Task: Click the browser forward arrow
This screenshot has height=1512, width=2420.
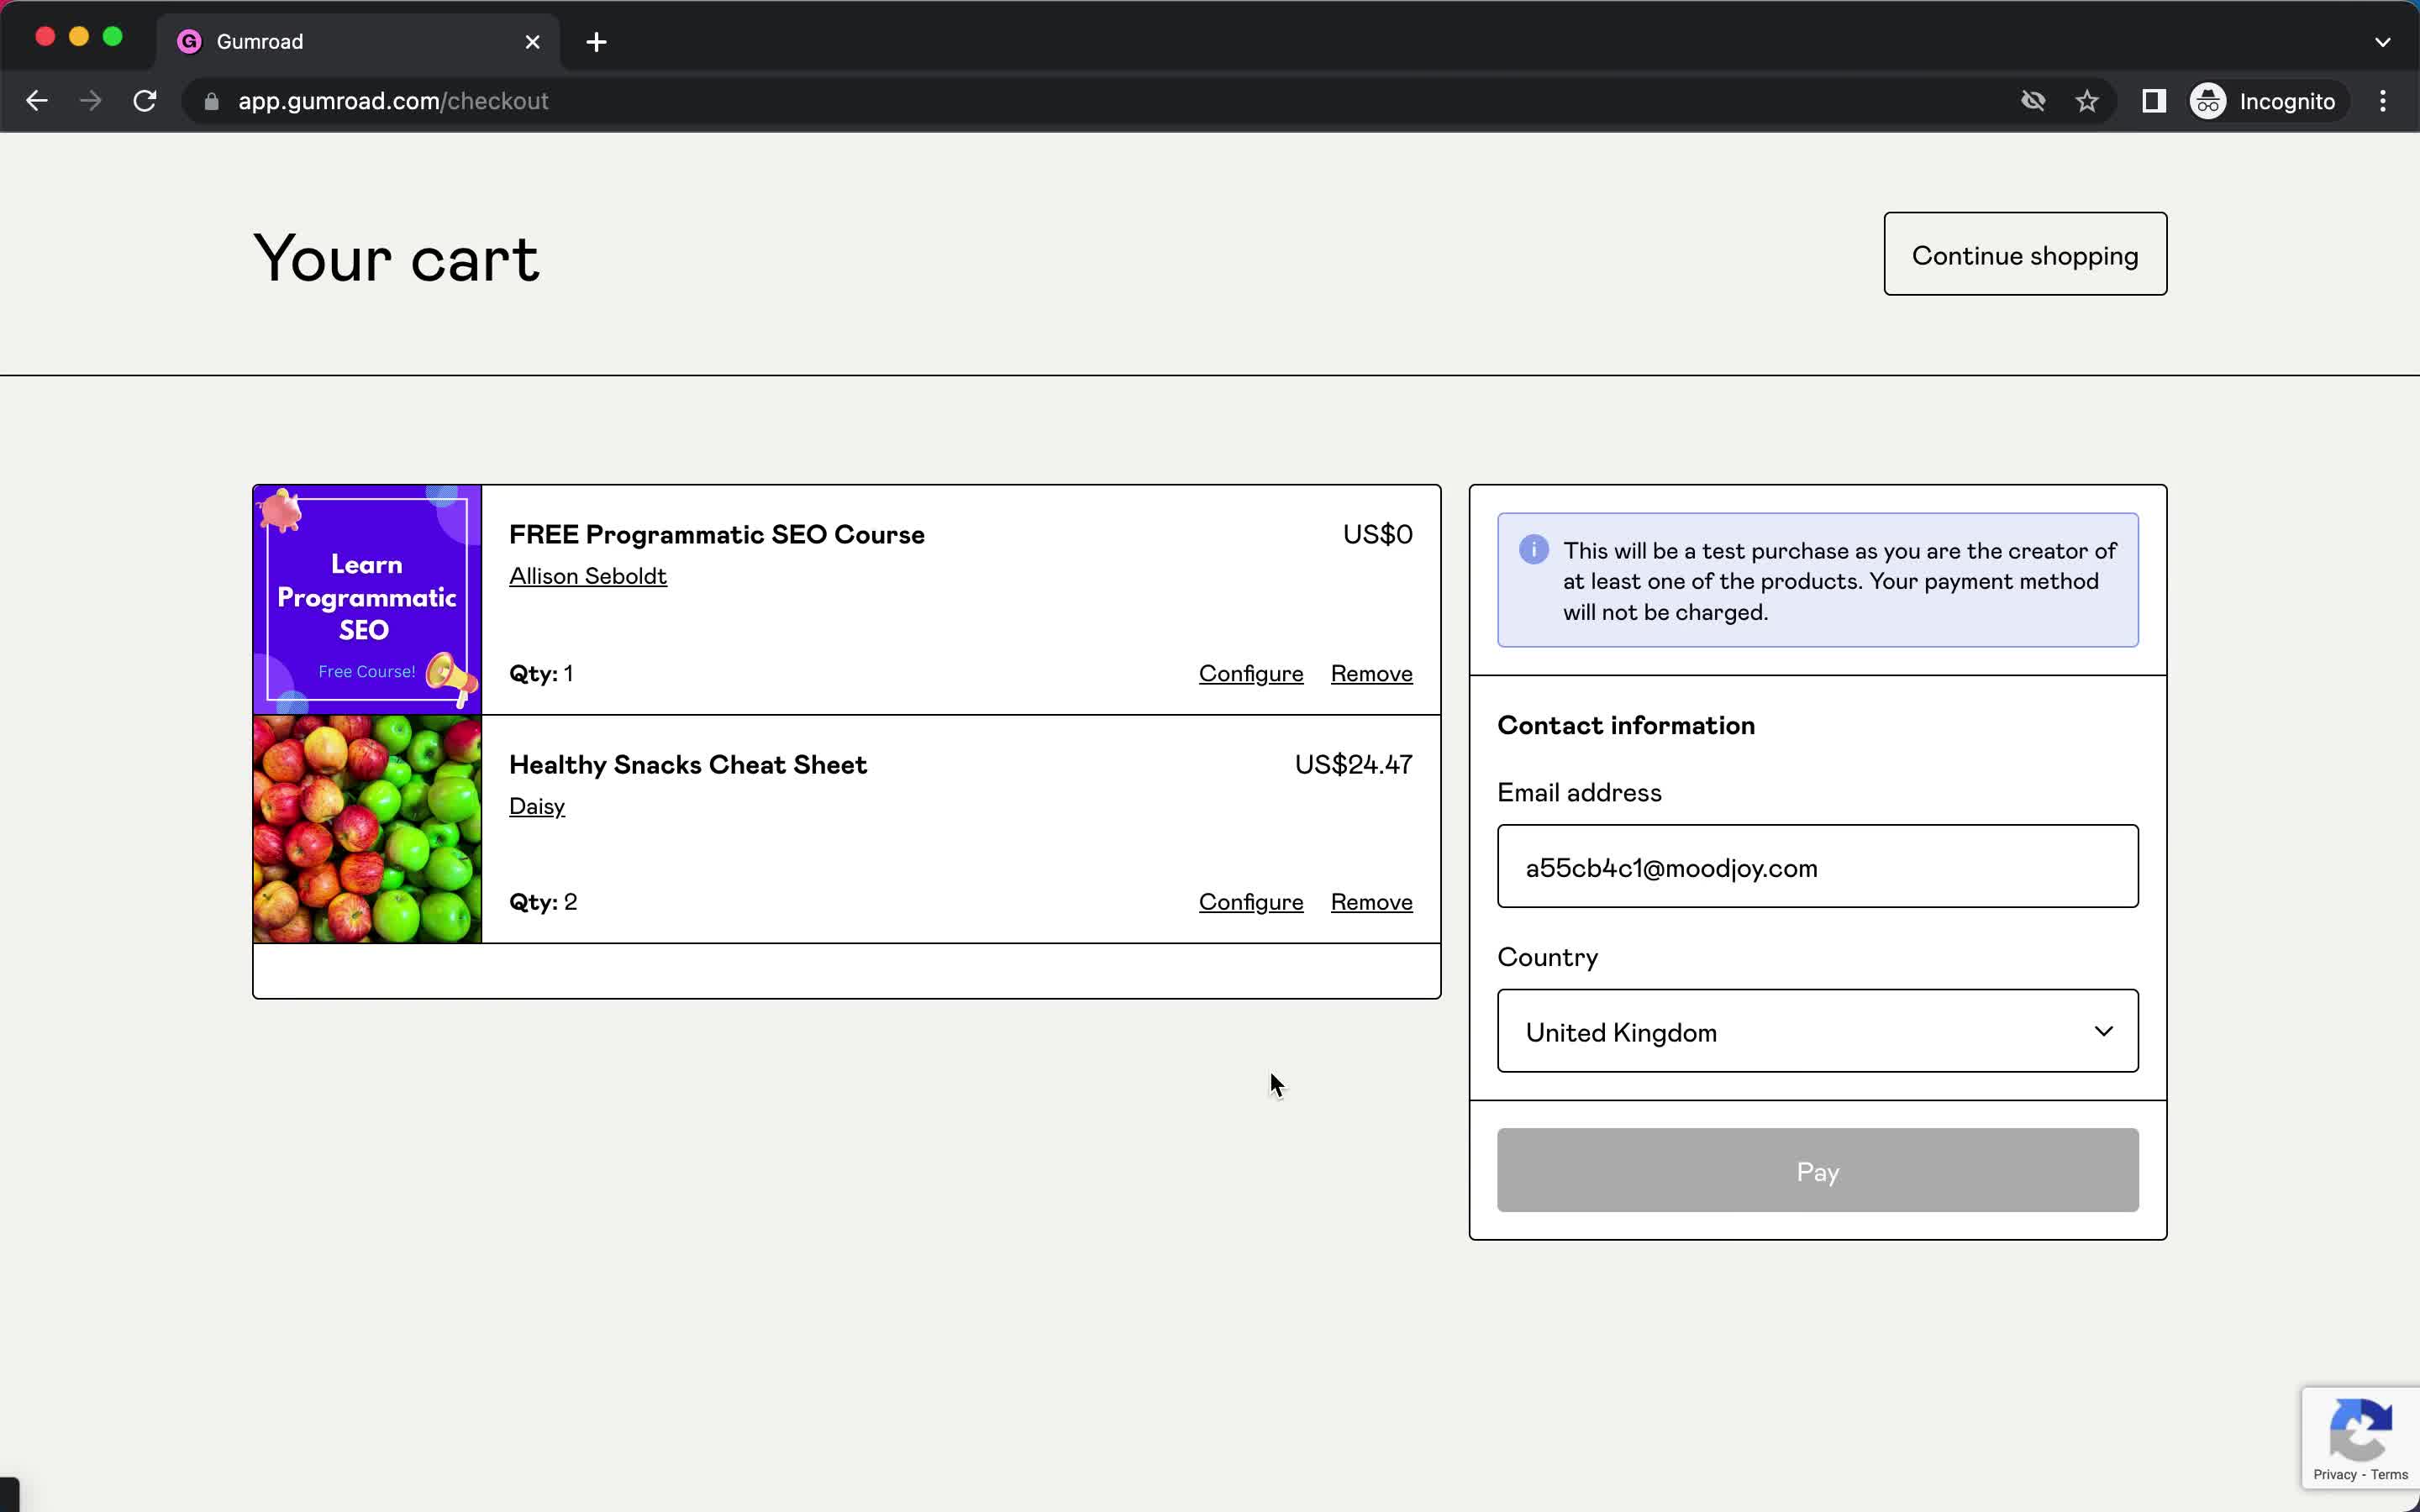Action: click(91, 101)
